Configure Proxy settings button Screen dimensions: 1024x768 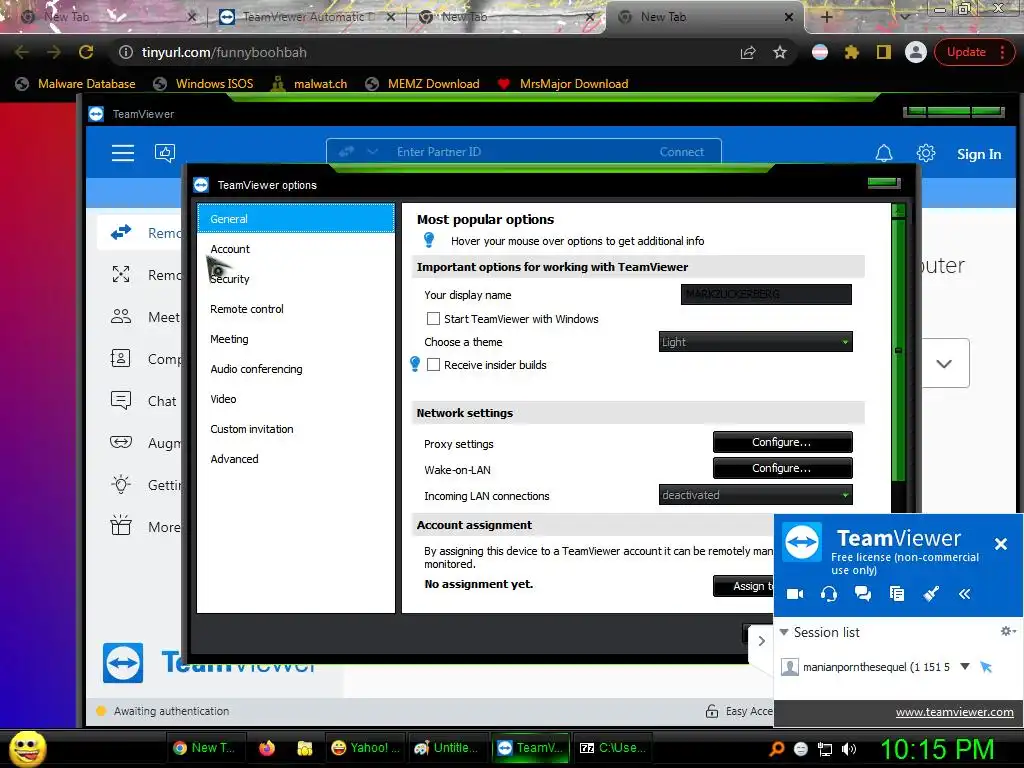[x=782, y=442]
